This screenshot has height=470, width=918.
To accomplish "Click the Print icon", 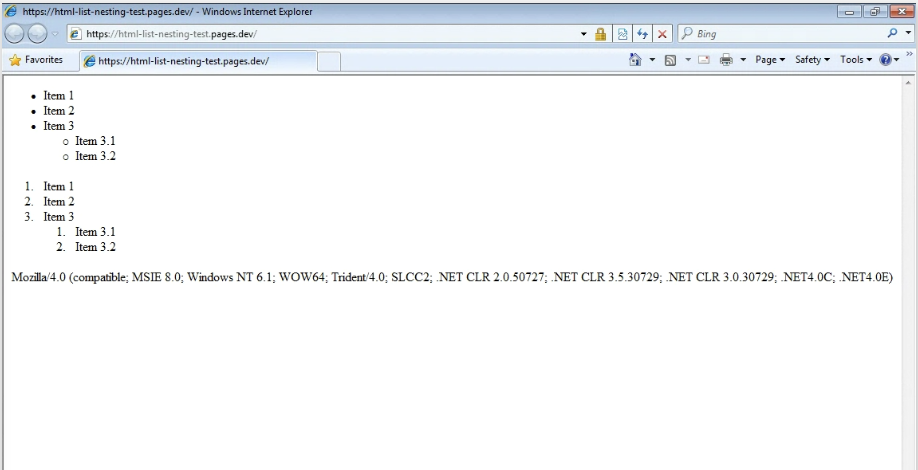I will pyautogui.click(x=726, y=60).
